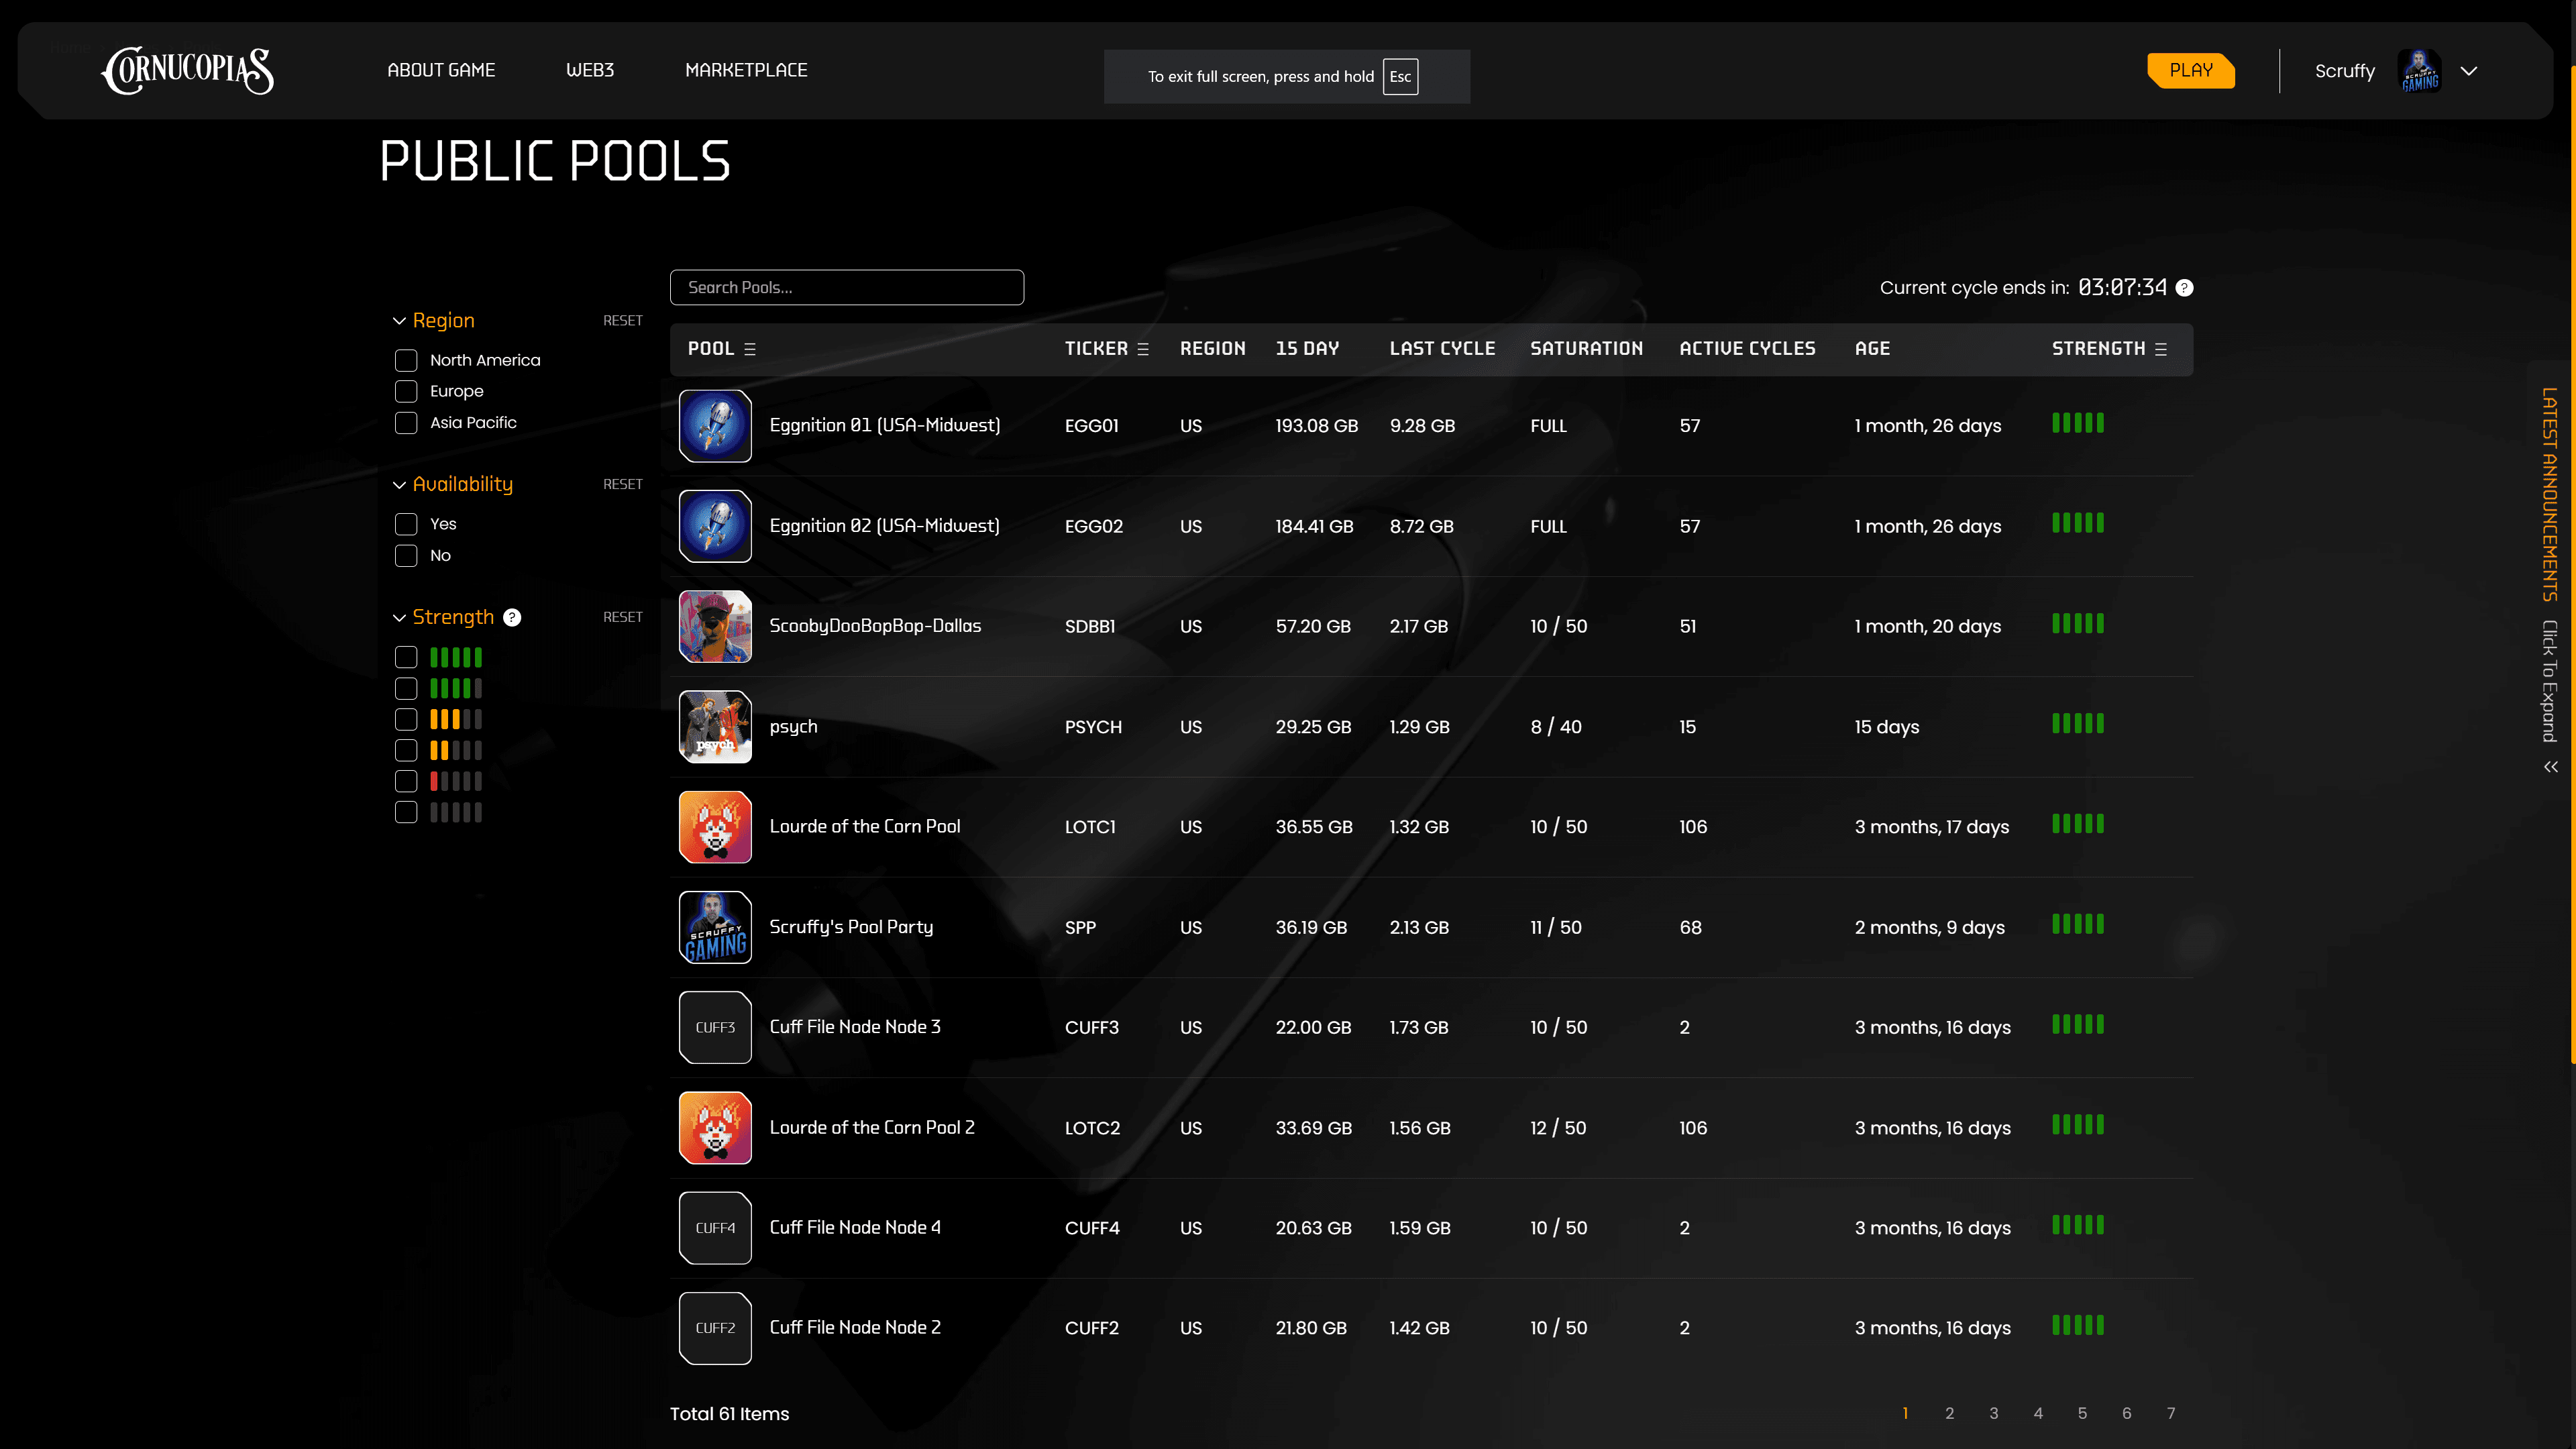Viewport: 2576px width, 1449px height.
Task: Click Eggnition 01 strength bars
Action: coord(2078,423)
